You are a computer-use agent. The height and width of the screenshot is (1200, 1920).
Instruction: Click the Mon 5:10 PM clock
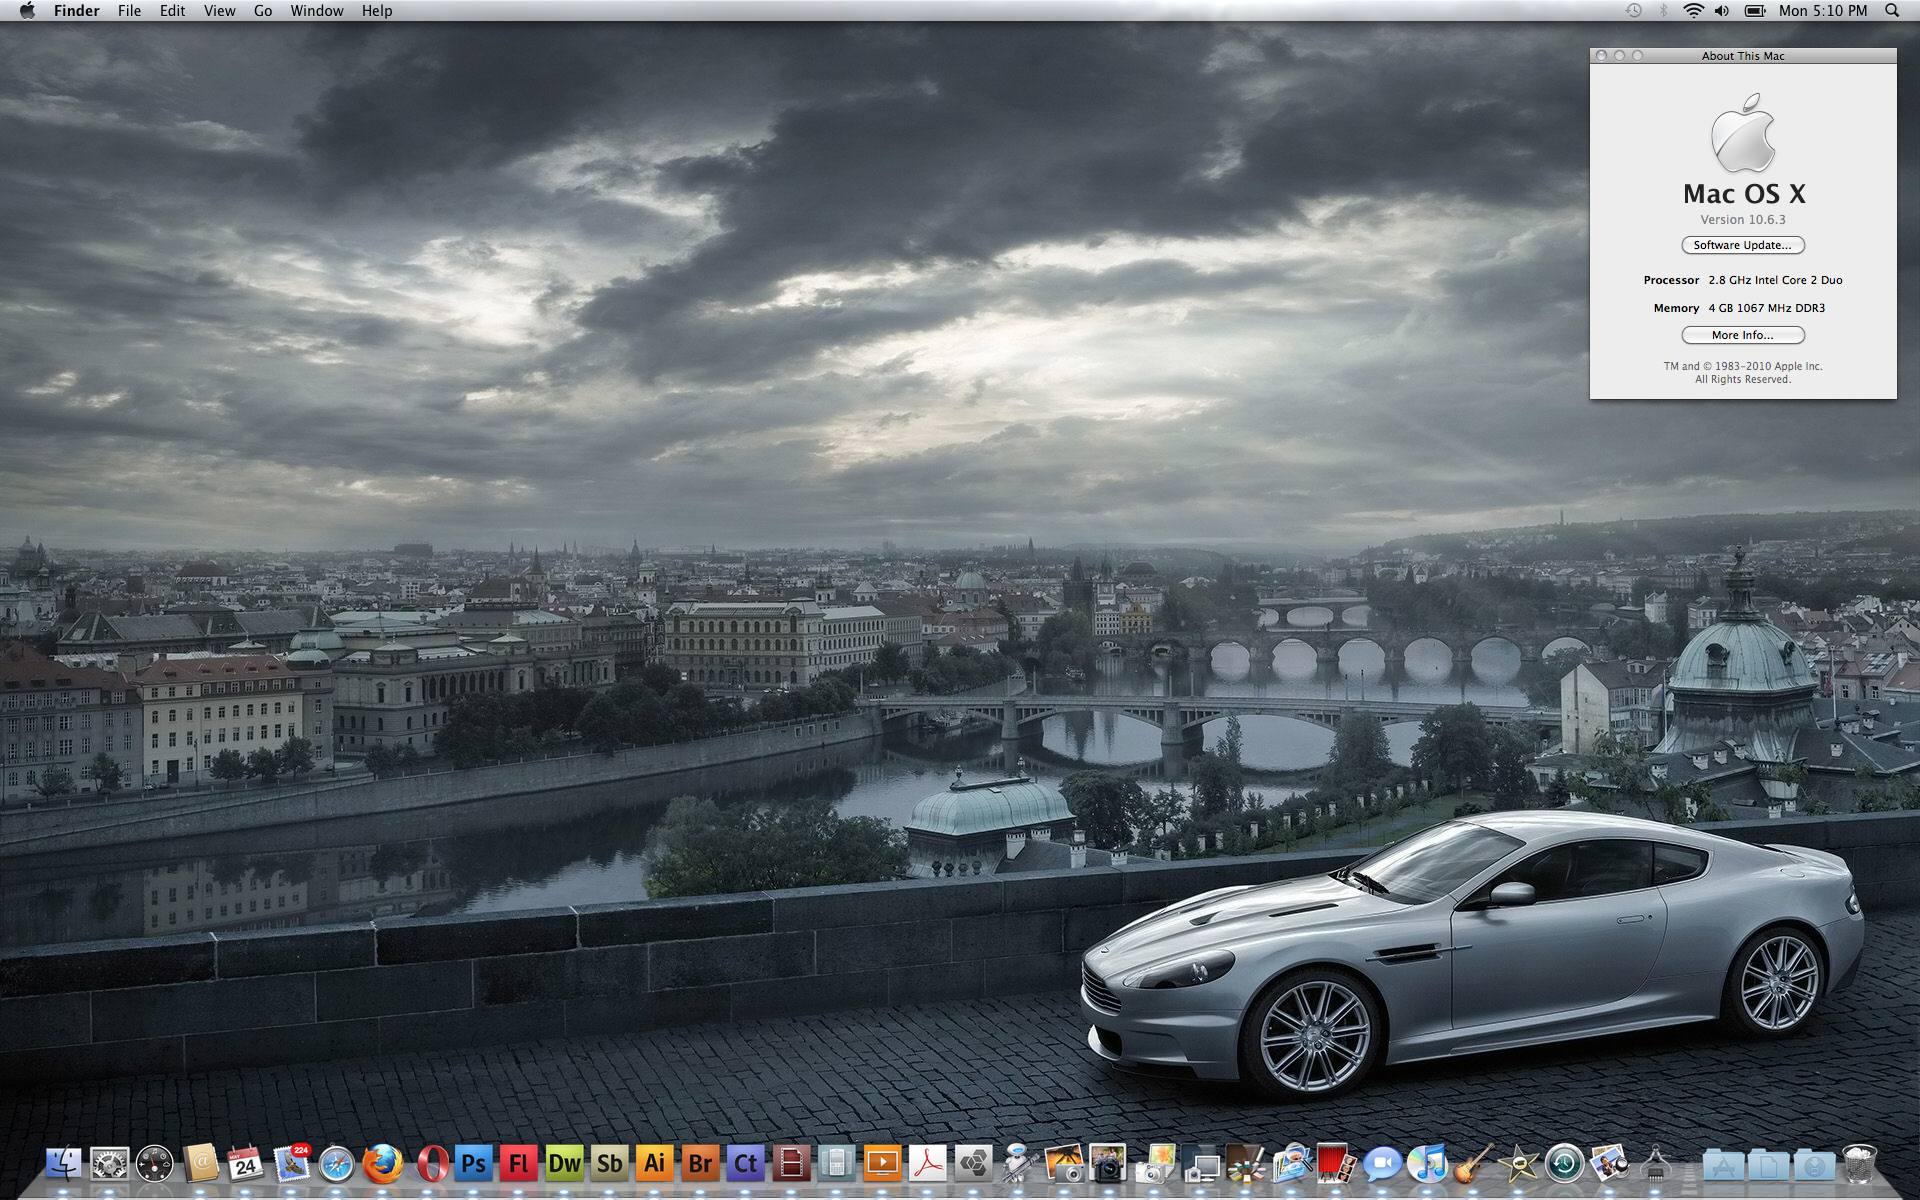coord(1823,11)
